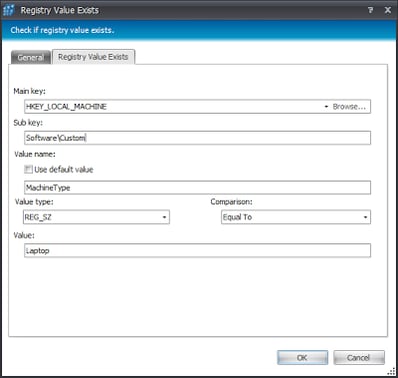This screenshot has height=378, width=398.
Task: Click the Laptop value input field
Action: (197, 251)
